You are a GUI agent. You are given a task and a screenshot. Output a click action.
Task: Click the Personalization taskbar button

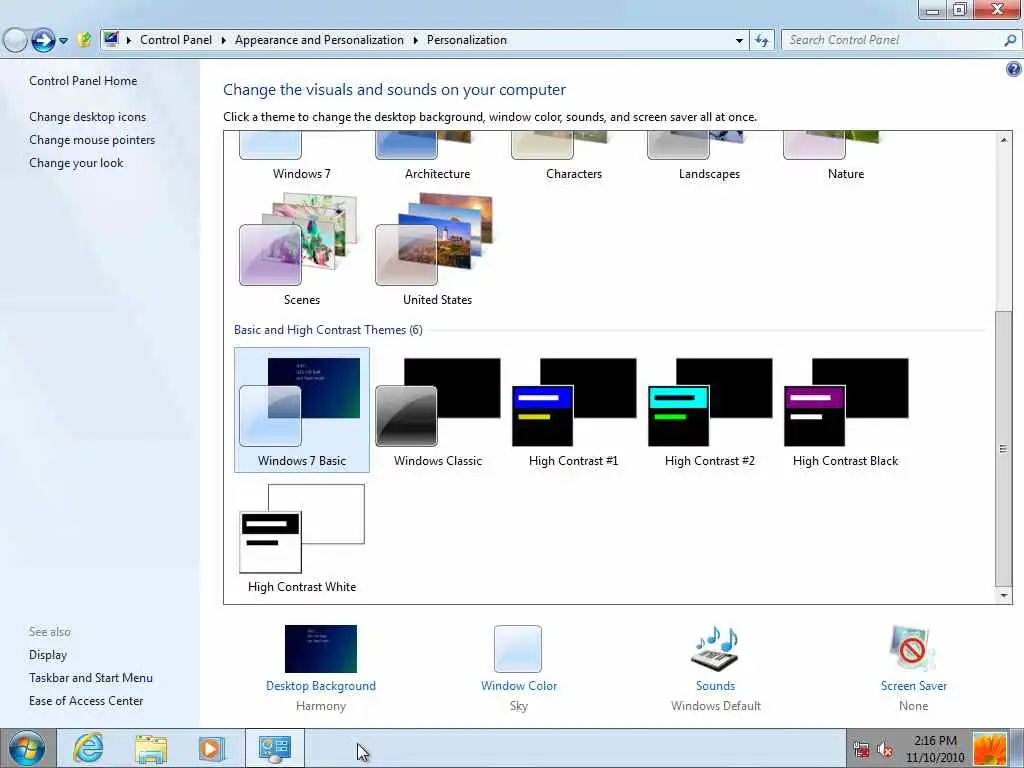[x=275, y=748]
